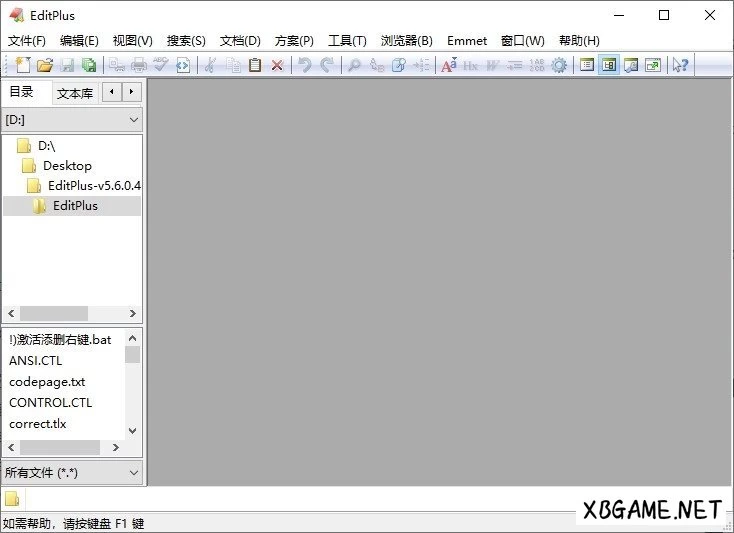The image size is (734, 533).
Task: Toggle the Document Selector toolbar button
Action: click(587, 65)
